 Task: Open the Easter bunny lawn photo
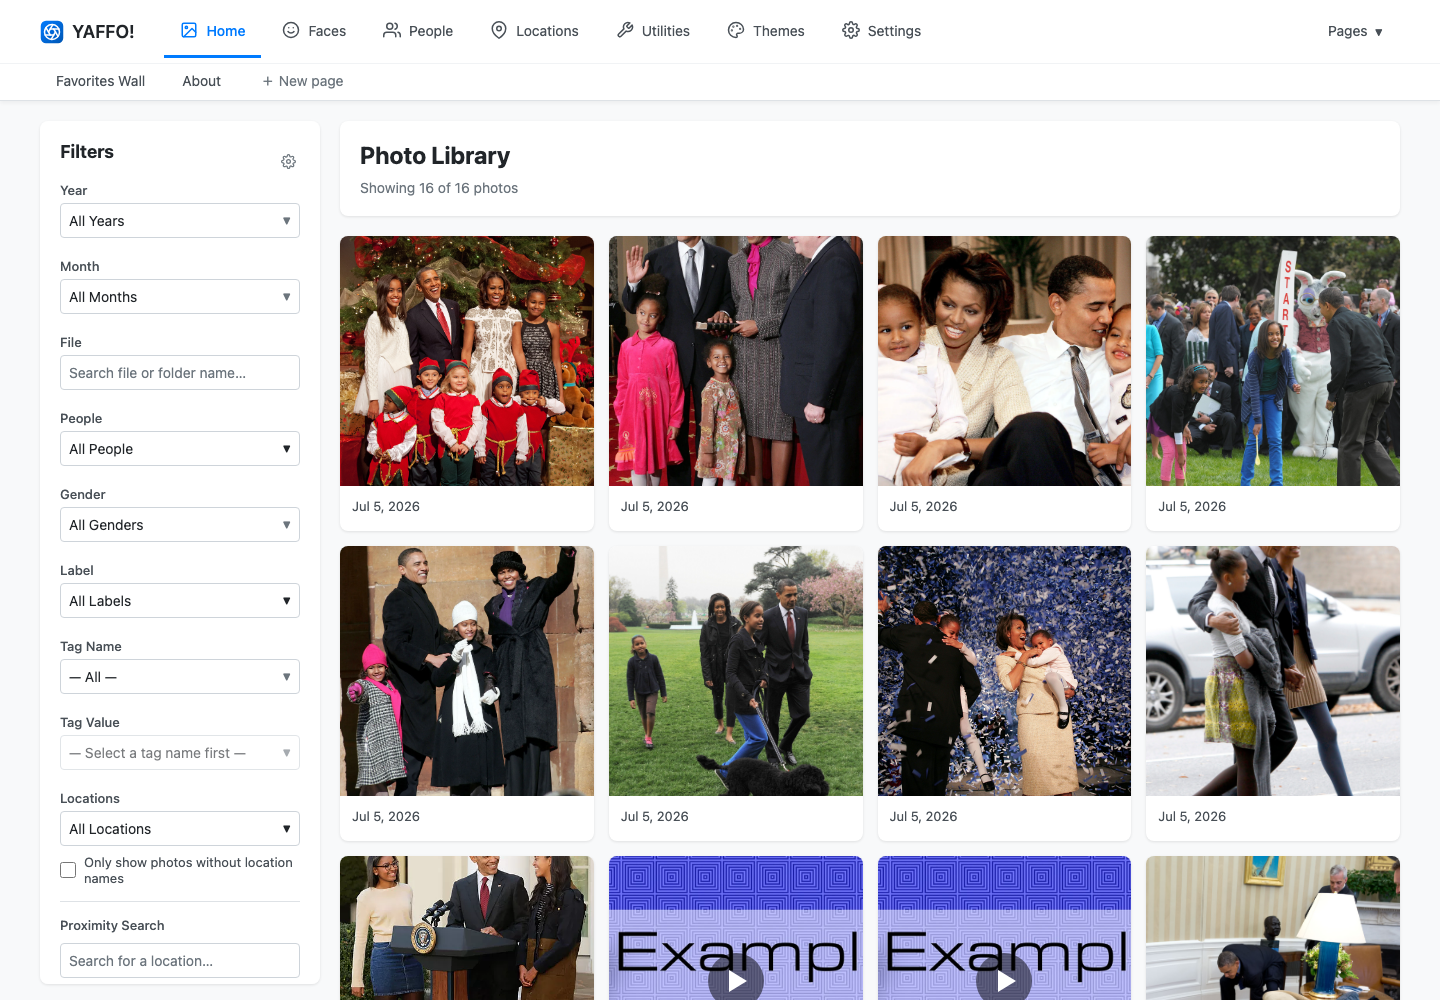(1273, 361)
